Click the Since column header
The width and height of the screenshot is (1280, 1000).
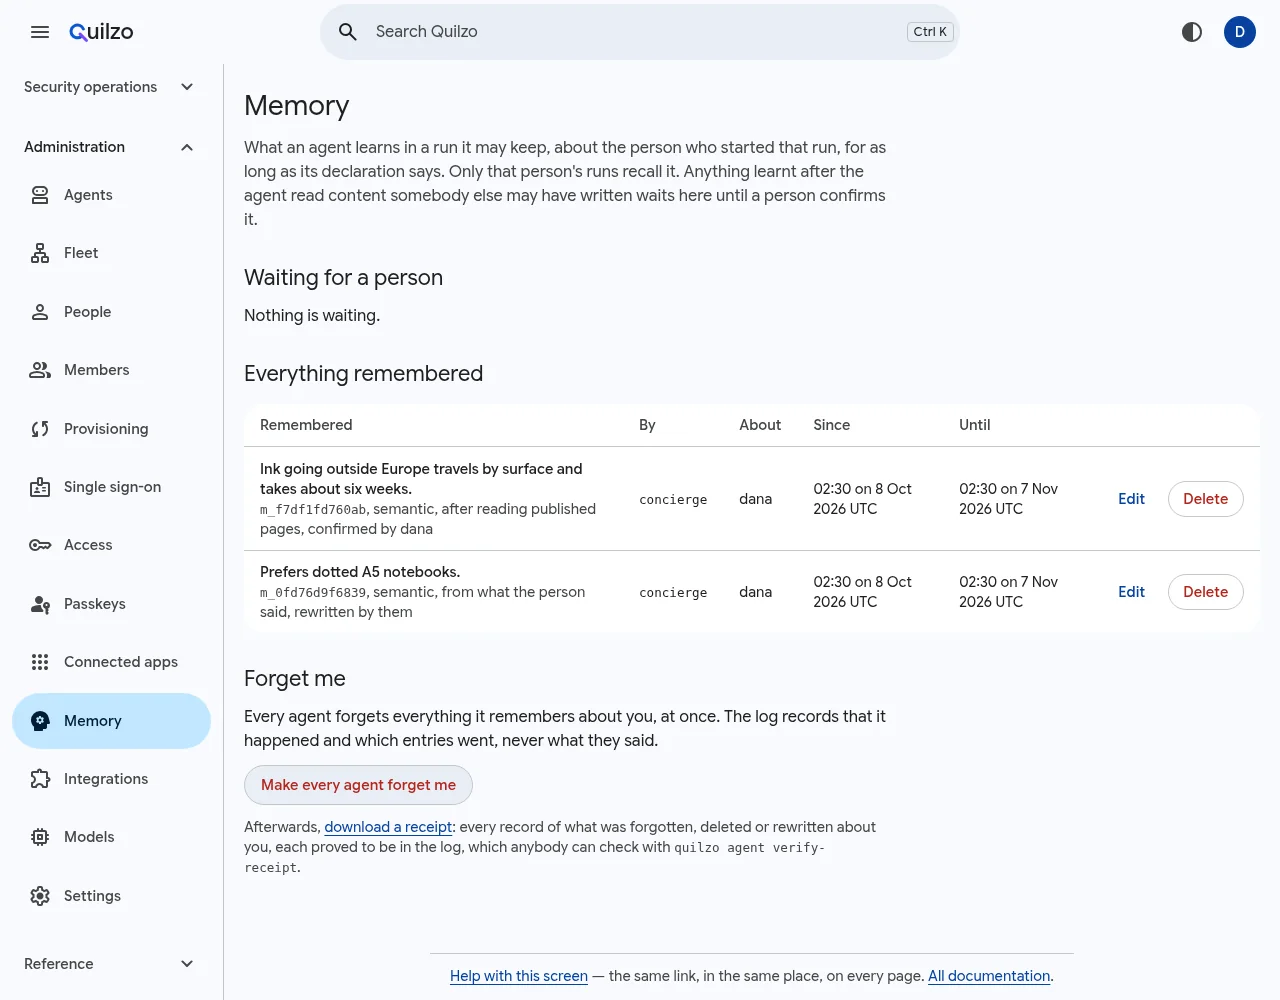[831, 425]
